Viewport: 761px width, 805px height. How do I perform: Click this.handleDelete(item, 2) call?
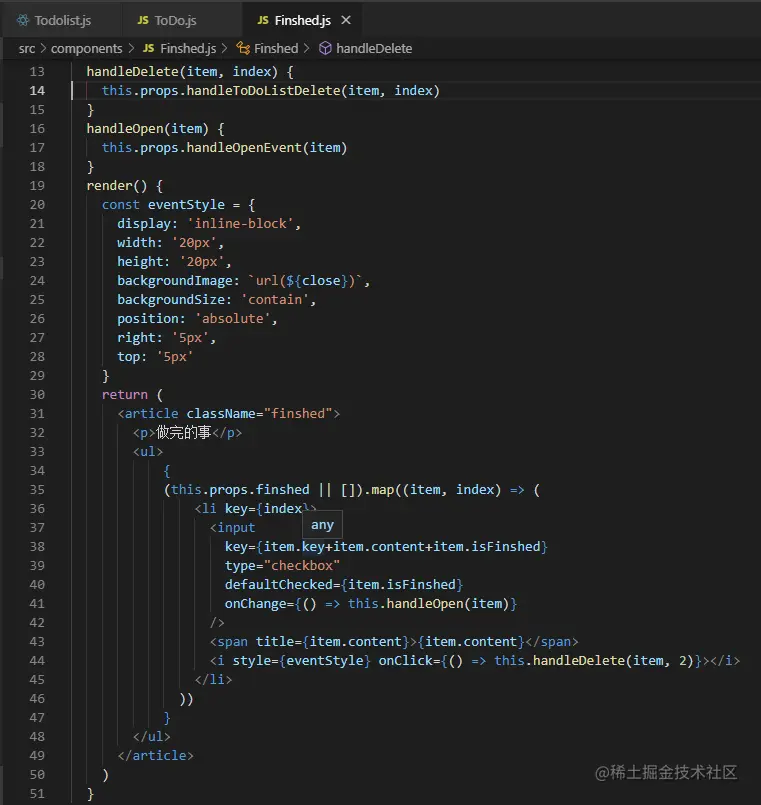tap(594, 661)
